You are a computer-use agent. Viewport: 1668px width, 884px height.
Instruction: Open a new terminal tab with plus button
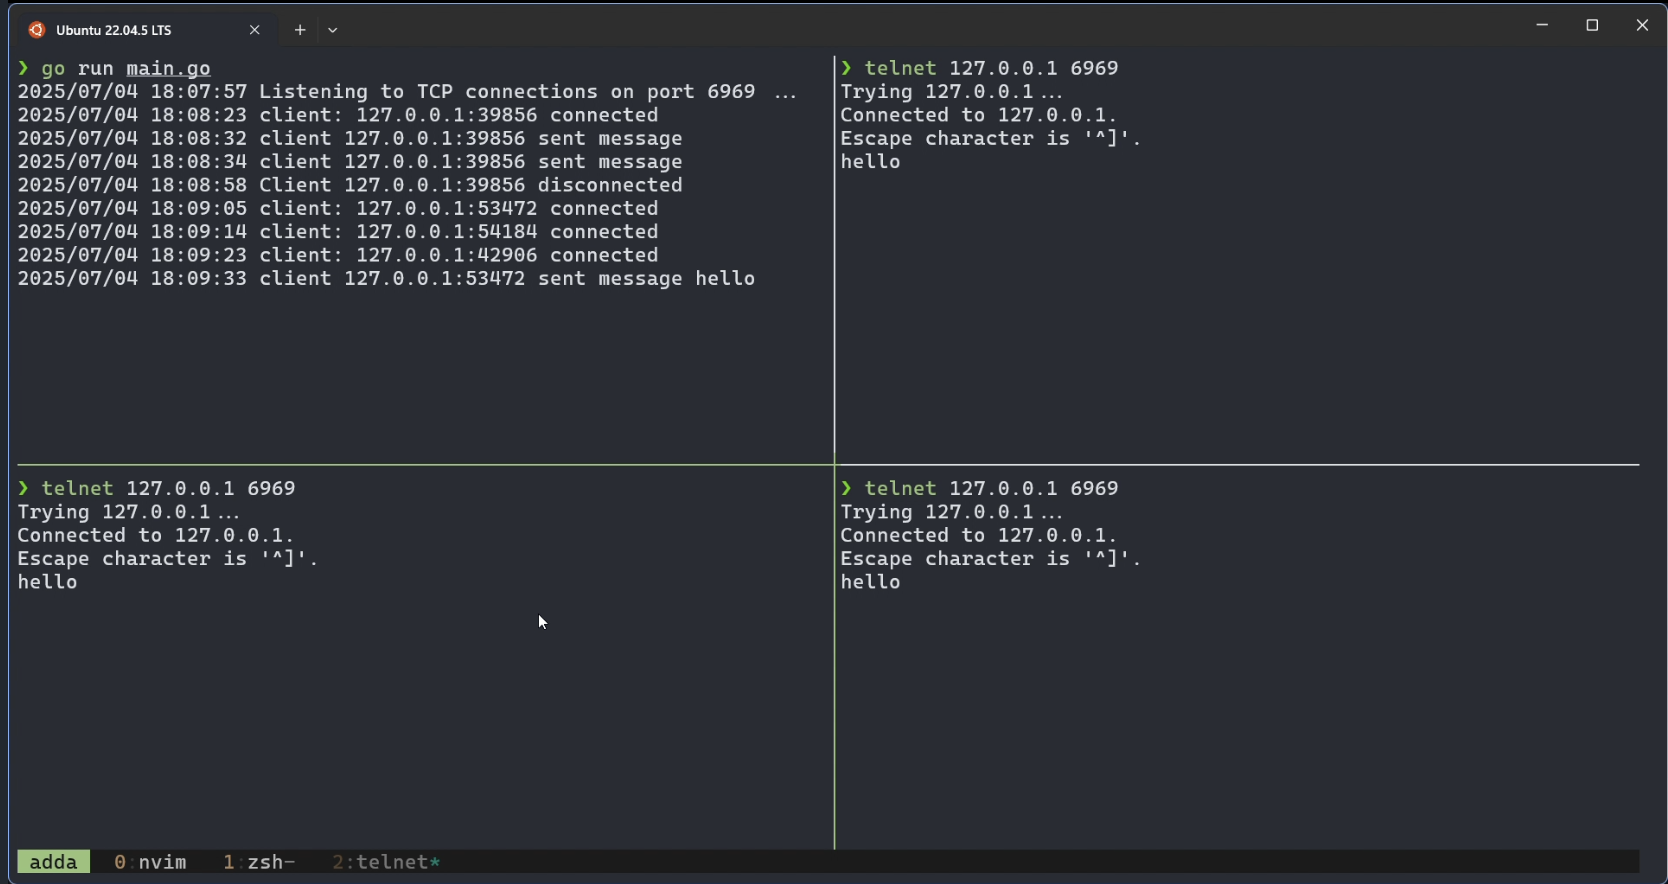pos(299,30)
